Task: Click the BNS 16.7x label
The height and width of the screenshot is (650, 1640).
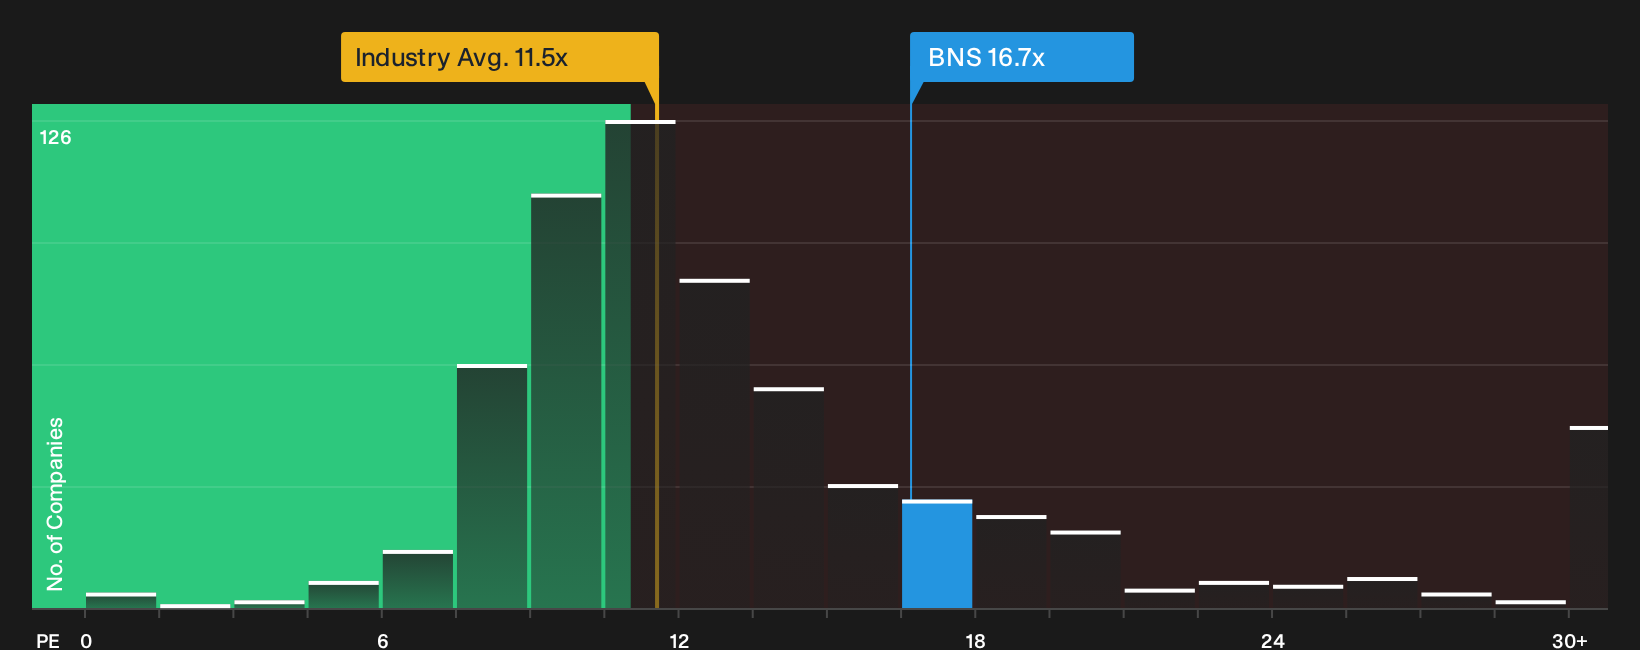Action: pos(1021,57)
